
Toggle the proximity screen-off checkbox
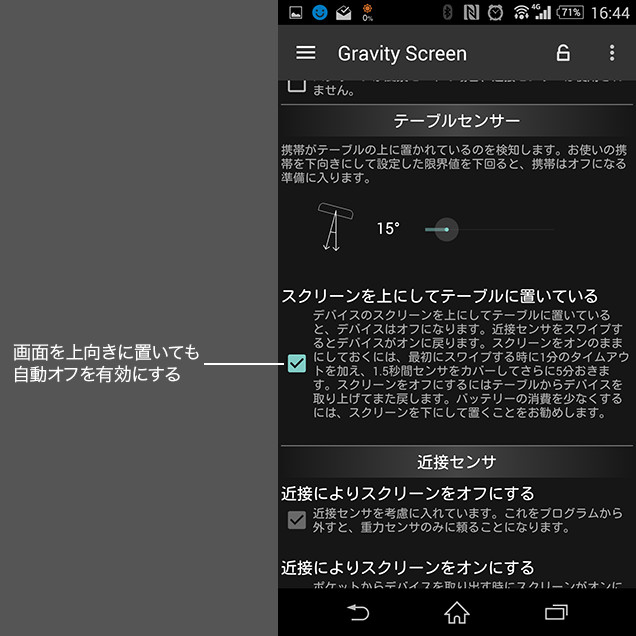click(297, 520)
